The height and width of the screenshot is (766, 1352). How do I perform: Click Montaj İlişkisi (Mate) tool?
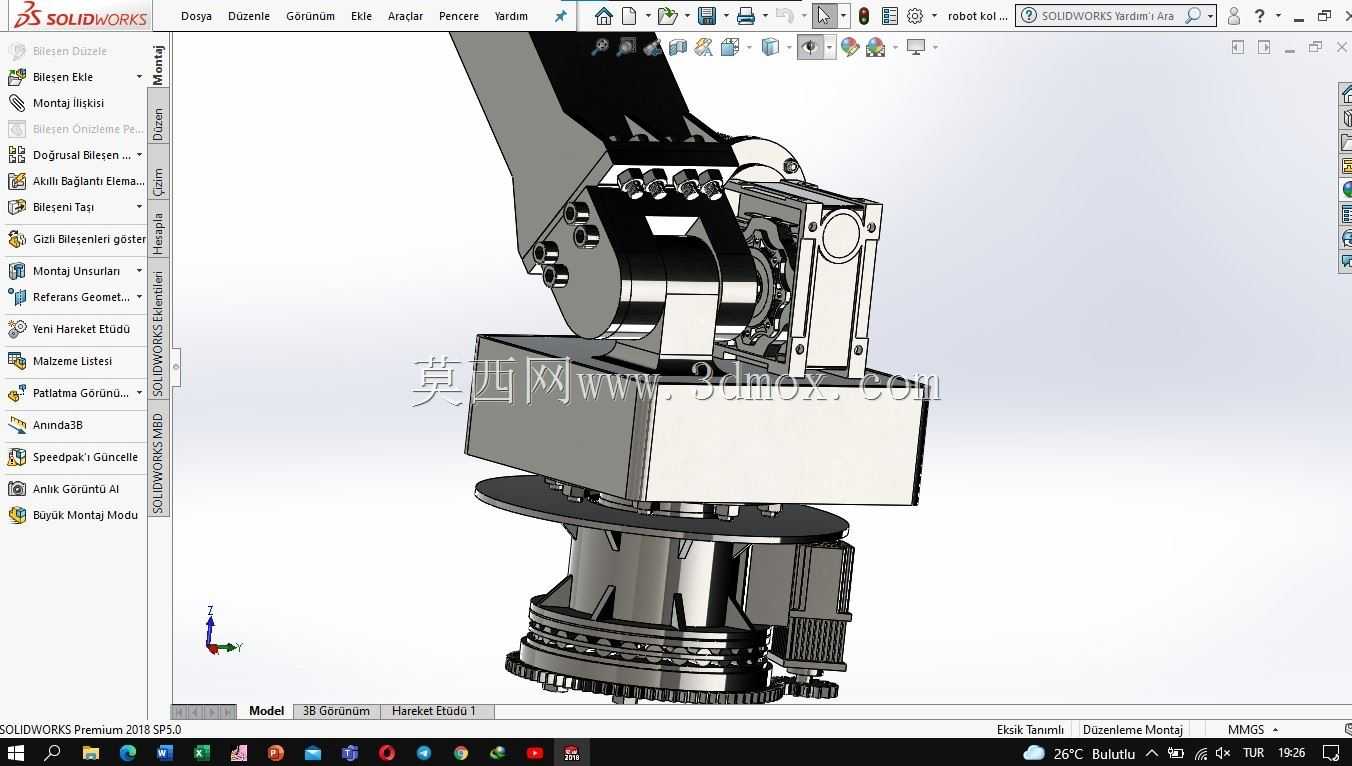pos(68,103)
